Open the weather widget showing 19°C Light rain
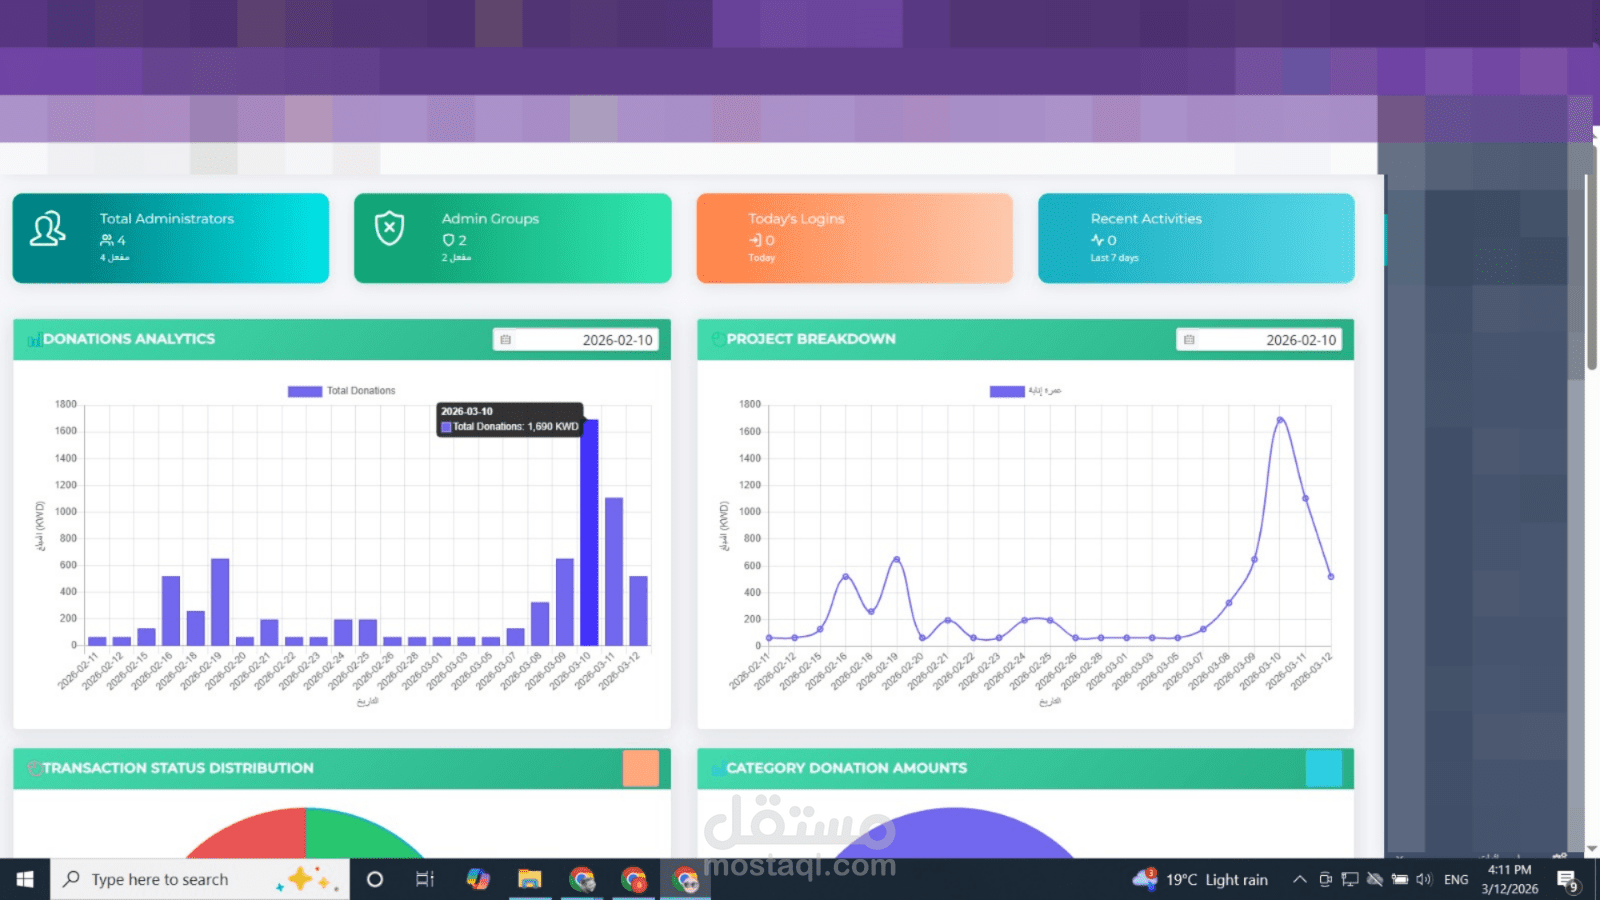Image resolution: width=1600 pixels, height=900 pixels. point(1200,879)
